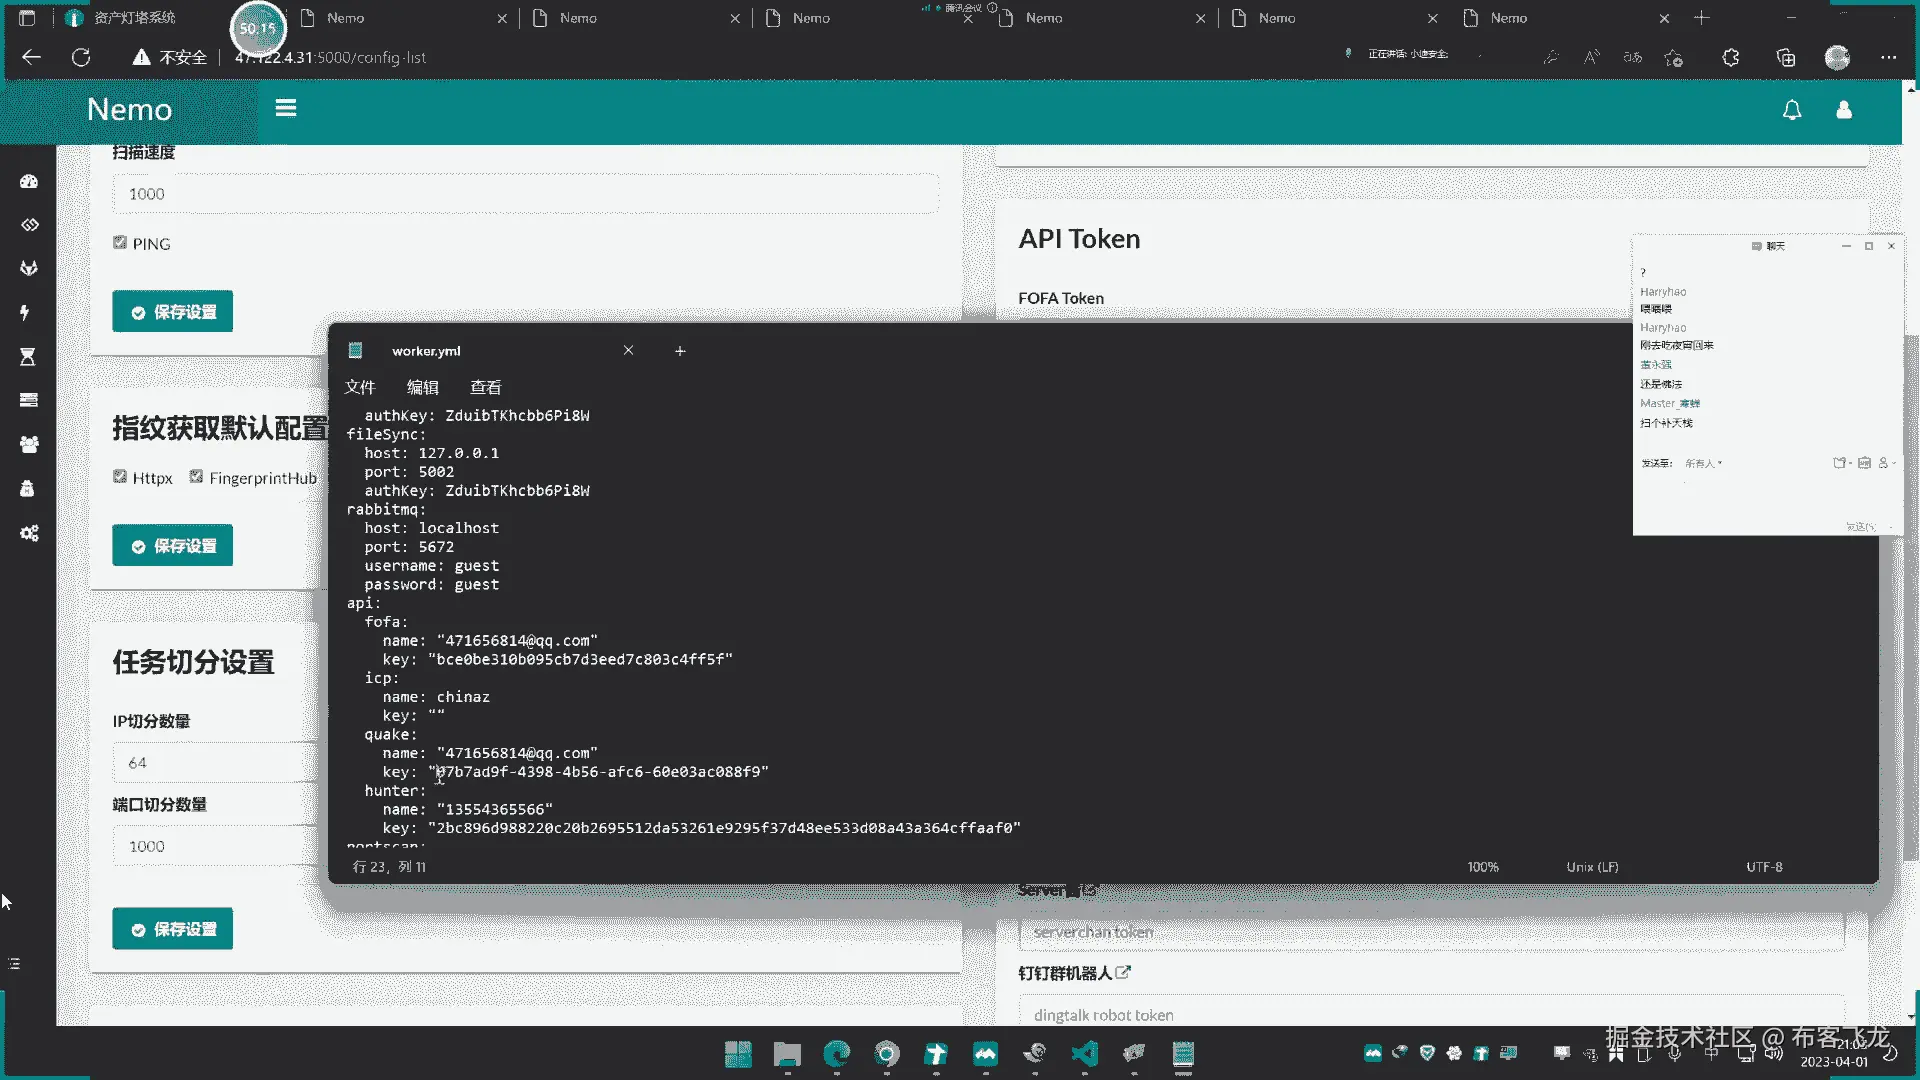Add new tab in Notepad with plus

click(x=680, y=351)
